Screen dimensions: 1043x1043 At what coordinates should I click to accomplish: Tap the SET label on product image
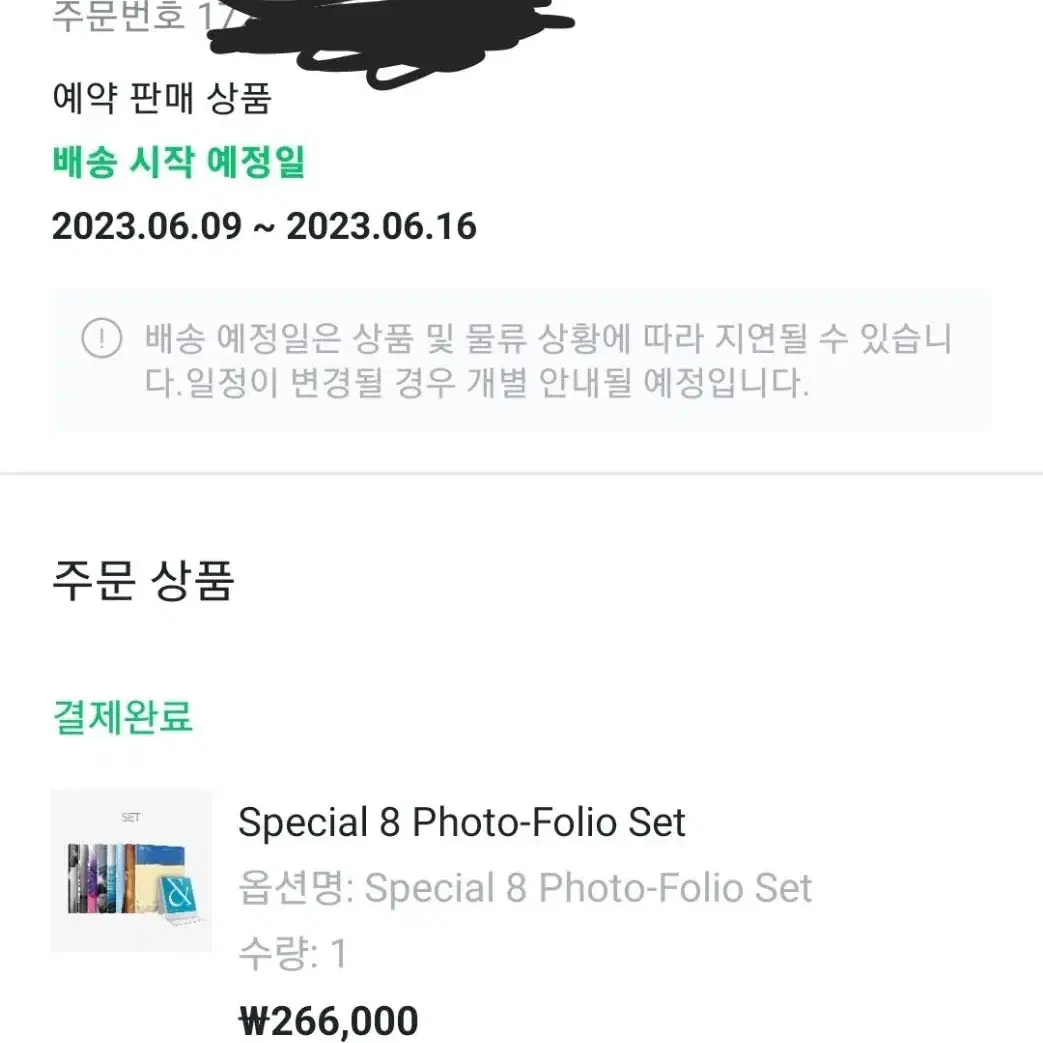(x=131, y=817)
